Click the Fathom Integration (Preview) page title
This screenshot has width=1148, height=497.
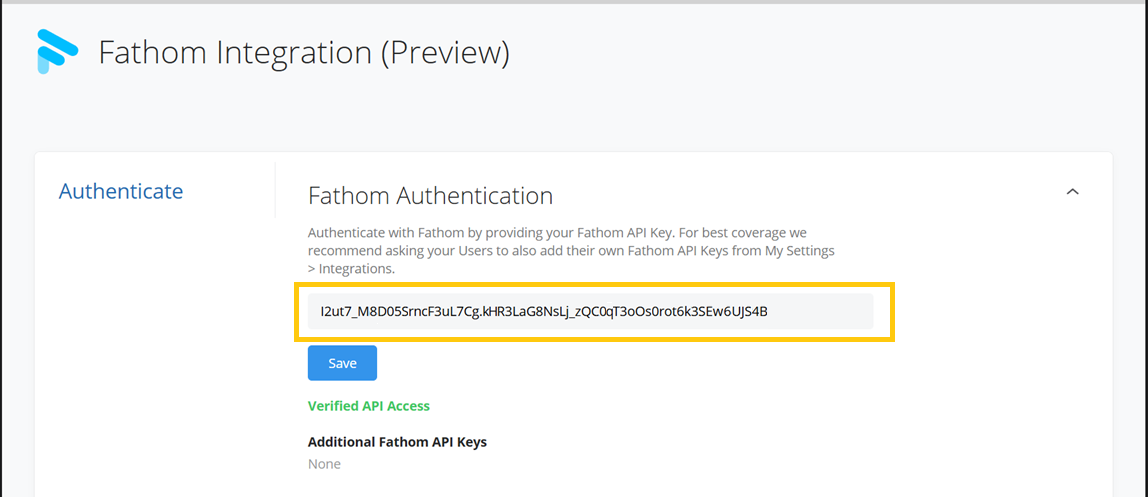click(x=303, y=52)
